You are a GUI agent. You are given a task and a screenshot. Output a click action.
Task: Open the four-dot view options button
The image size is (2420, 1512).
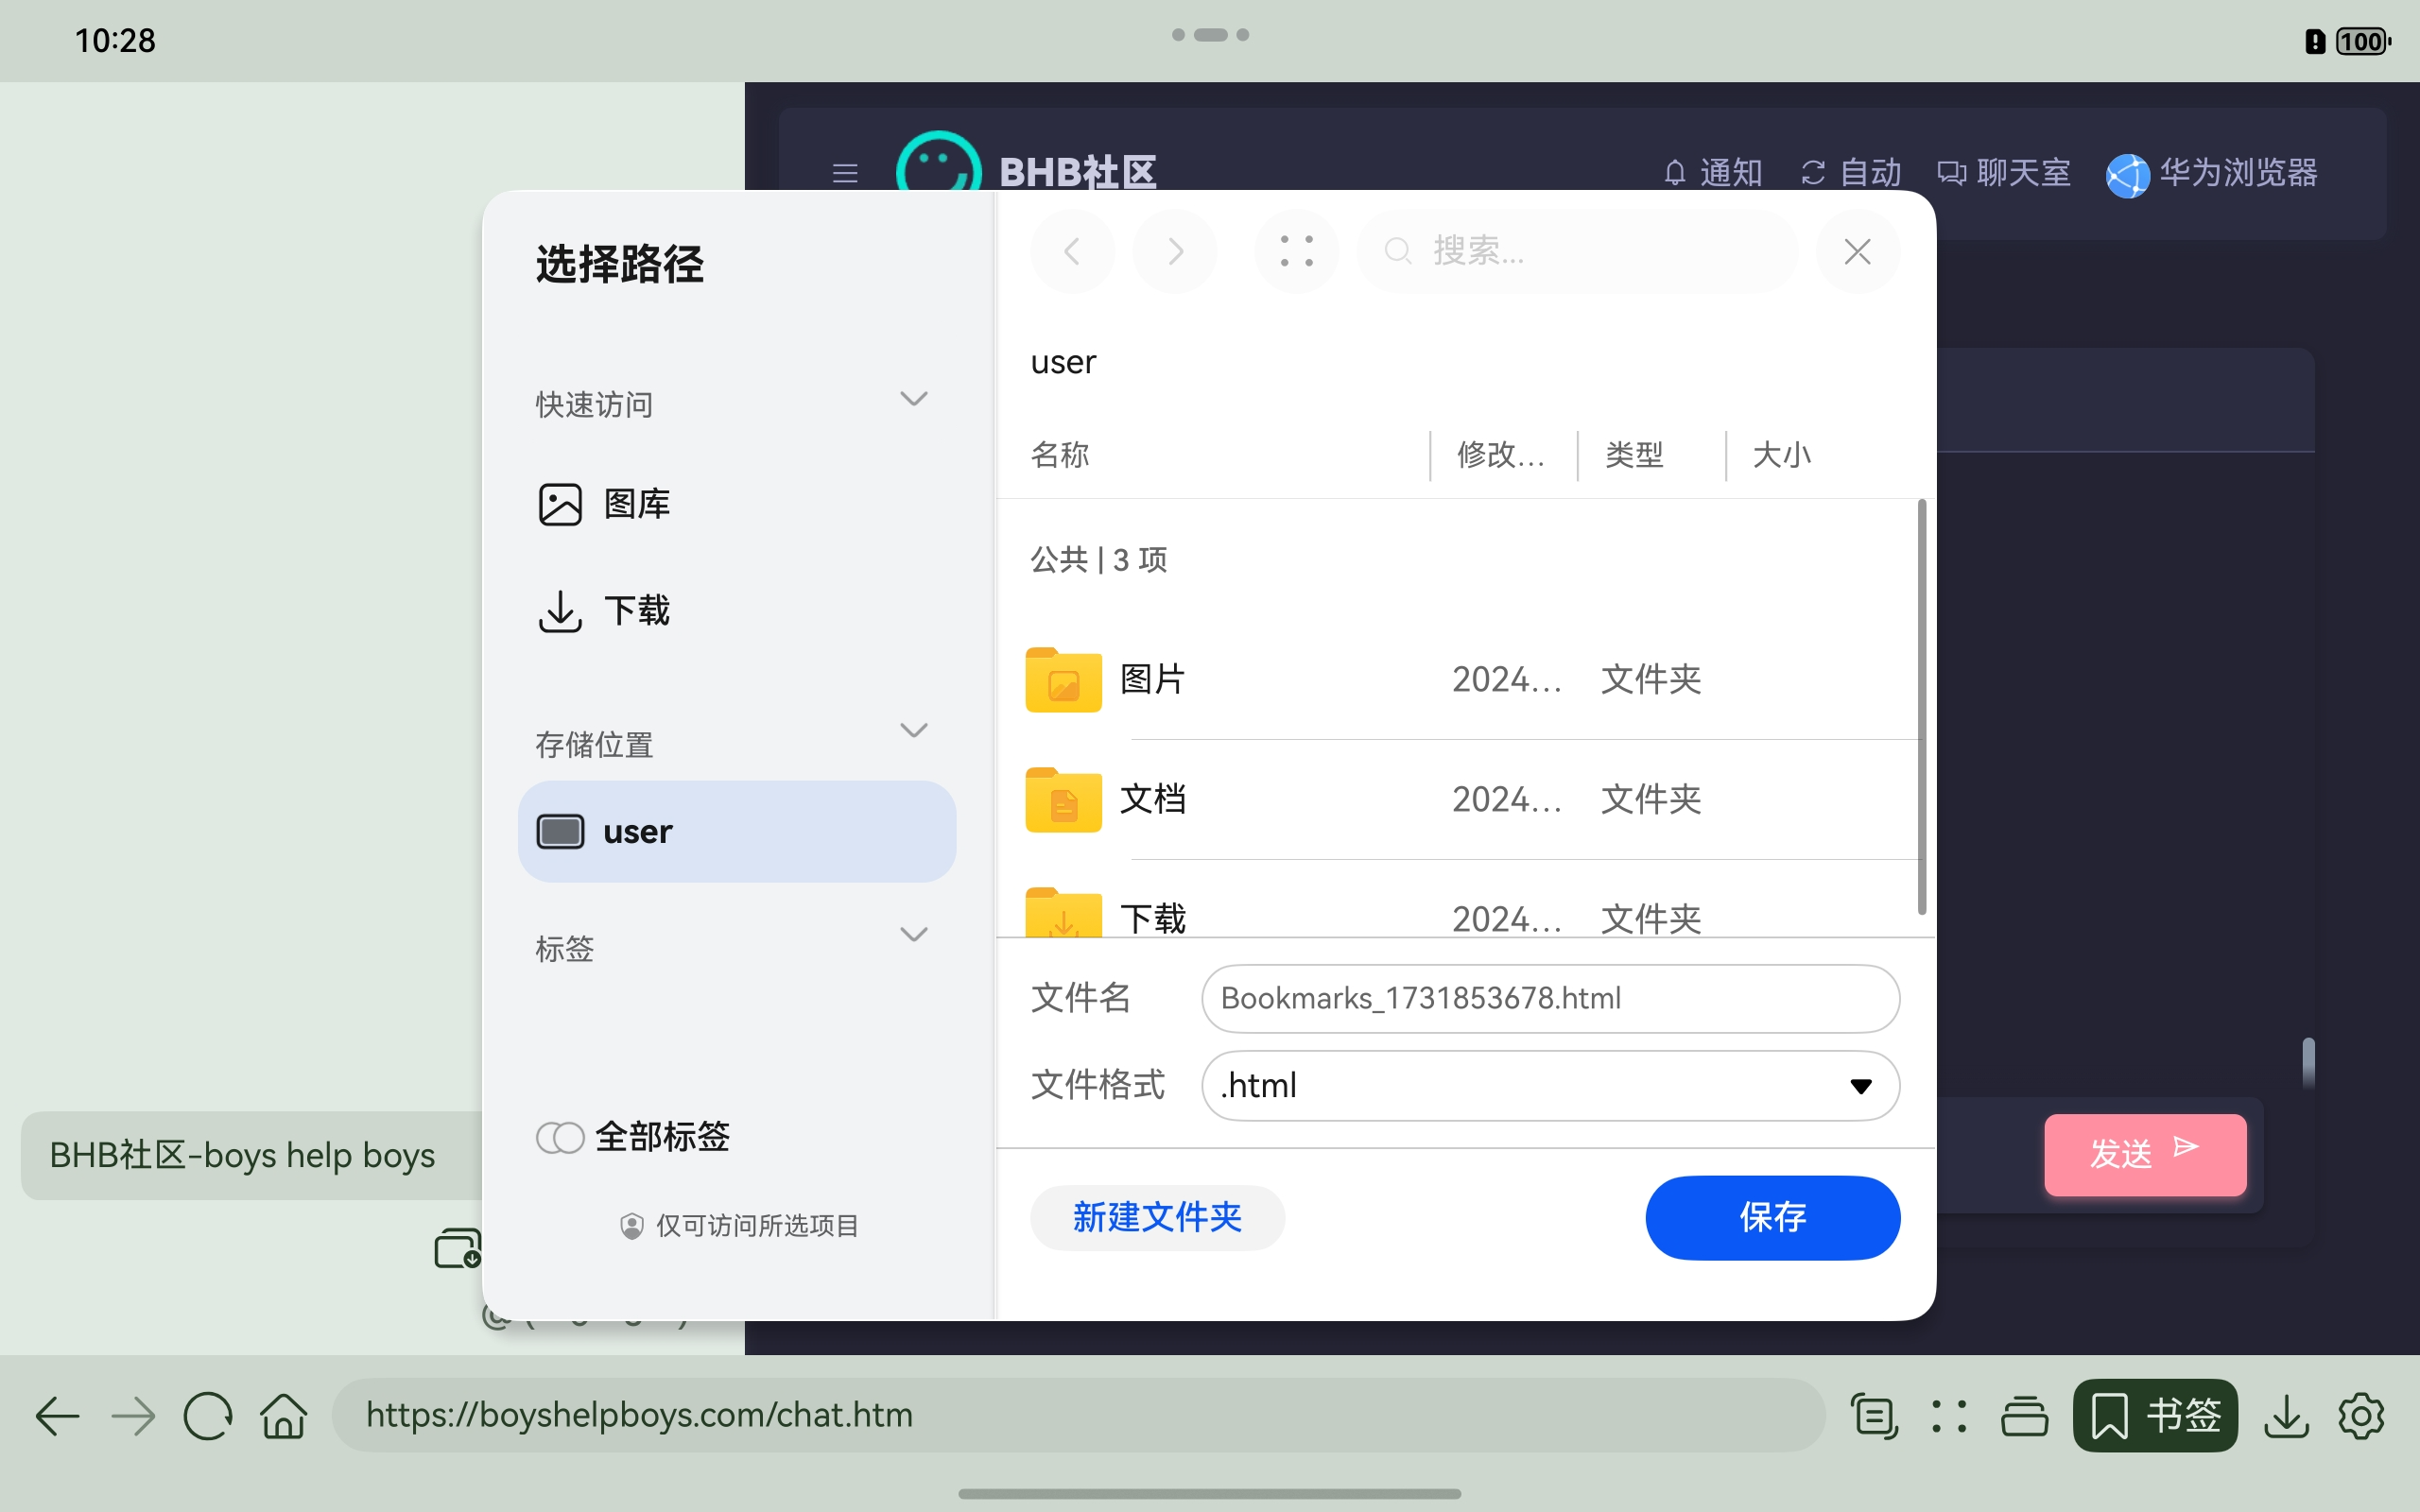click(1297, 251)
